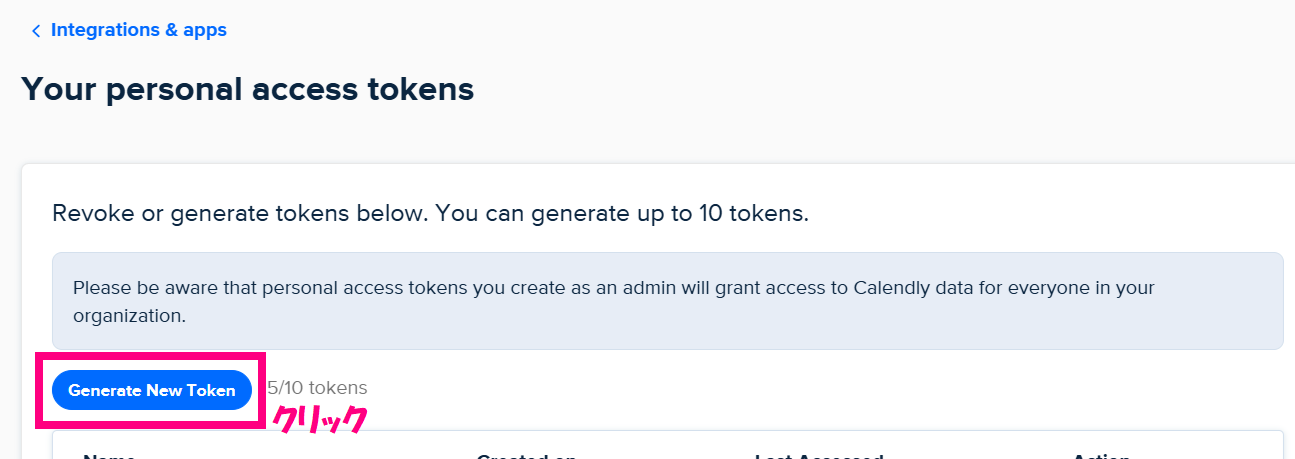Click the Created on column header
The height and width of the screenshot is (459, 1295).
[526, 455]
